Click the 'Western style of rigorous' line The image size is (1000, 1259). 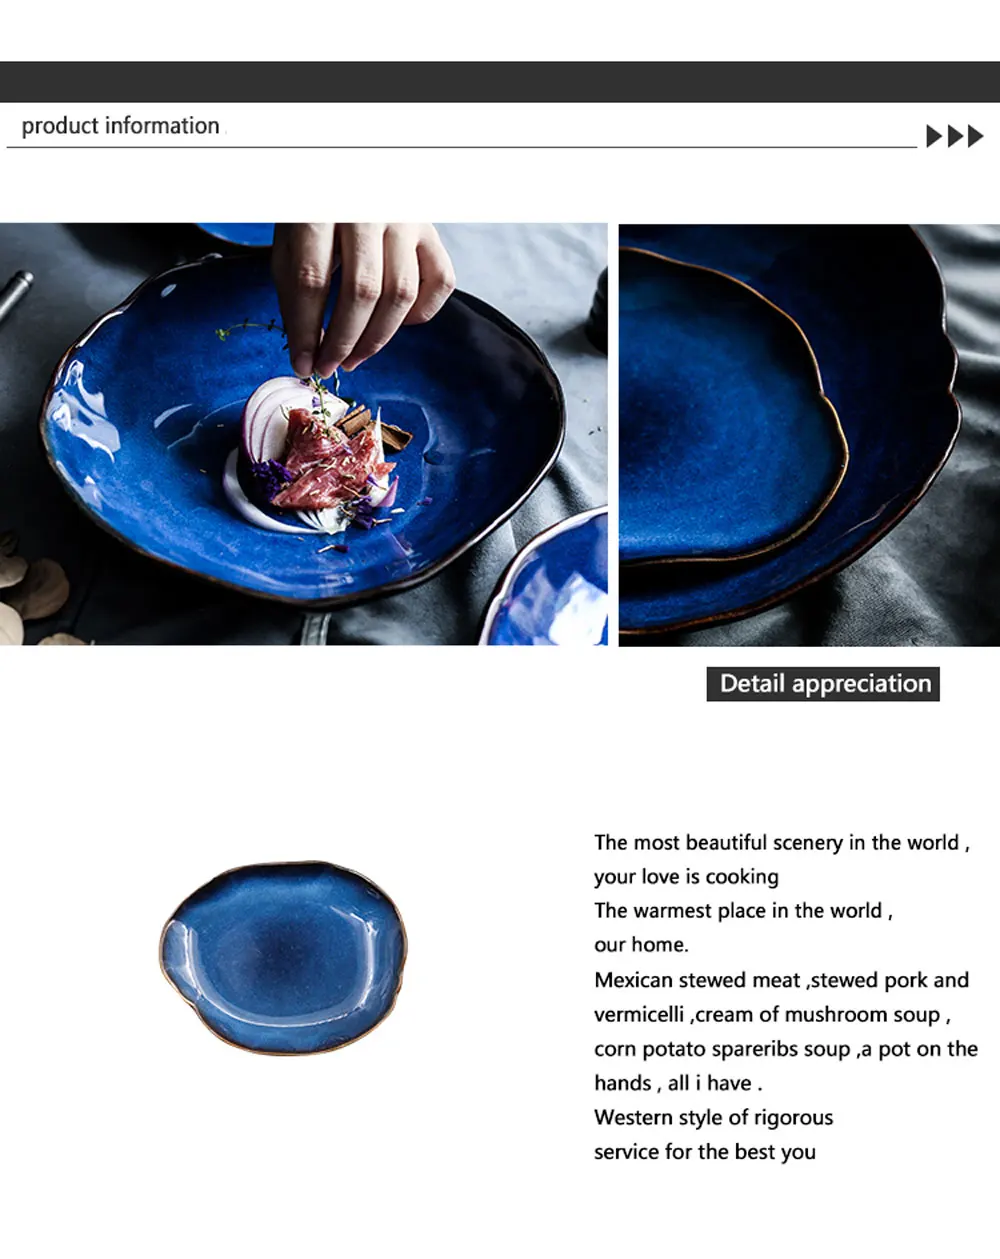(714, 1117)
